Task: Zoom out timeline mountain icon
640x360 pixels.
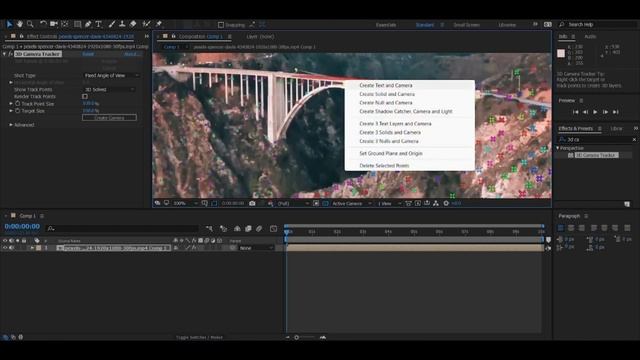Action: 288,338
